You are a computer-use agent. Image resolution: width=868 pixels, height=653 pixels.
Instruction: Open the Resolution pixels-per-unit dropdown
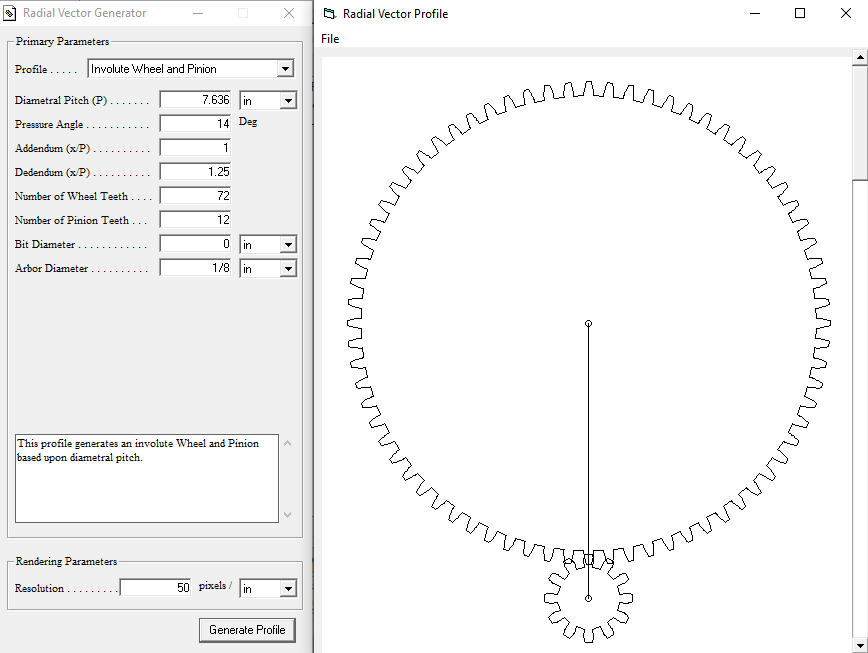pyautogui.click(x=289, y=587)
